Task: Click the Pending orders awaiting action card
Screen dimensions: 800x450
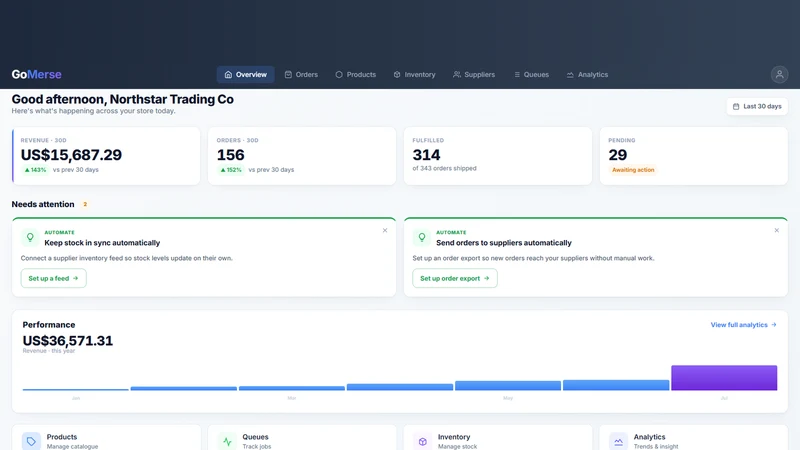Action: 694,156
